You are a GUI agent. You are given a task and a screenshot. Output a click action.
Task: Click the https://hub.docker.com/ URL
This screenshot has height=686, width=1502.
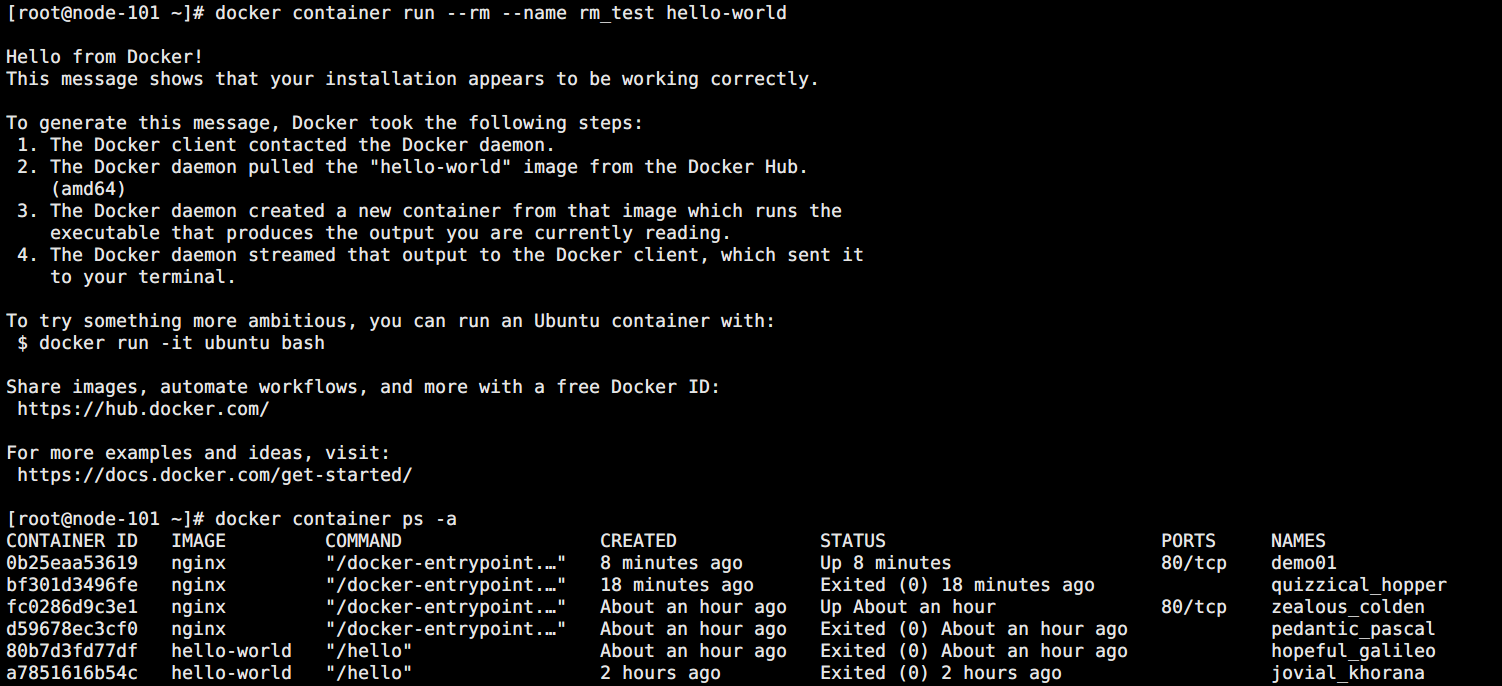[x=143, y=409]
